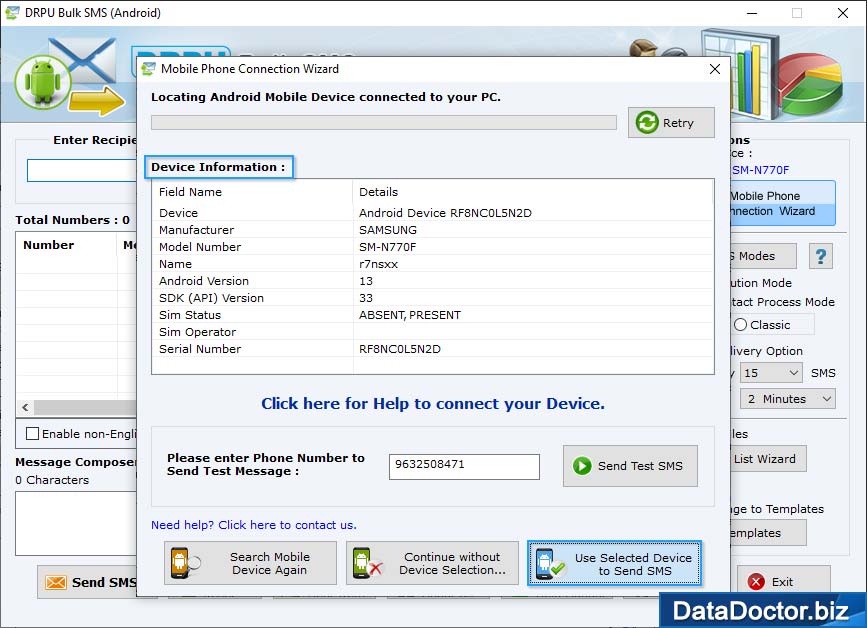Select the Sim Status row
The height and width of the screenshot is (628, 867).
point(432,315)
